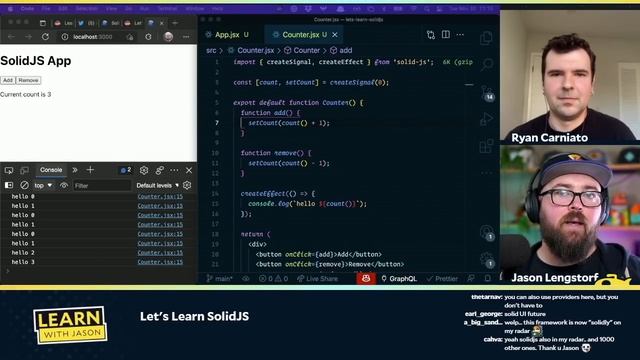Split the VS Code editor
This screenshot has width=640, height=360.
click(x=446, y=35)
